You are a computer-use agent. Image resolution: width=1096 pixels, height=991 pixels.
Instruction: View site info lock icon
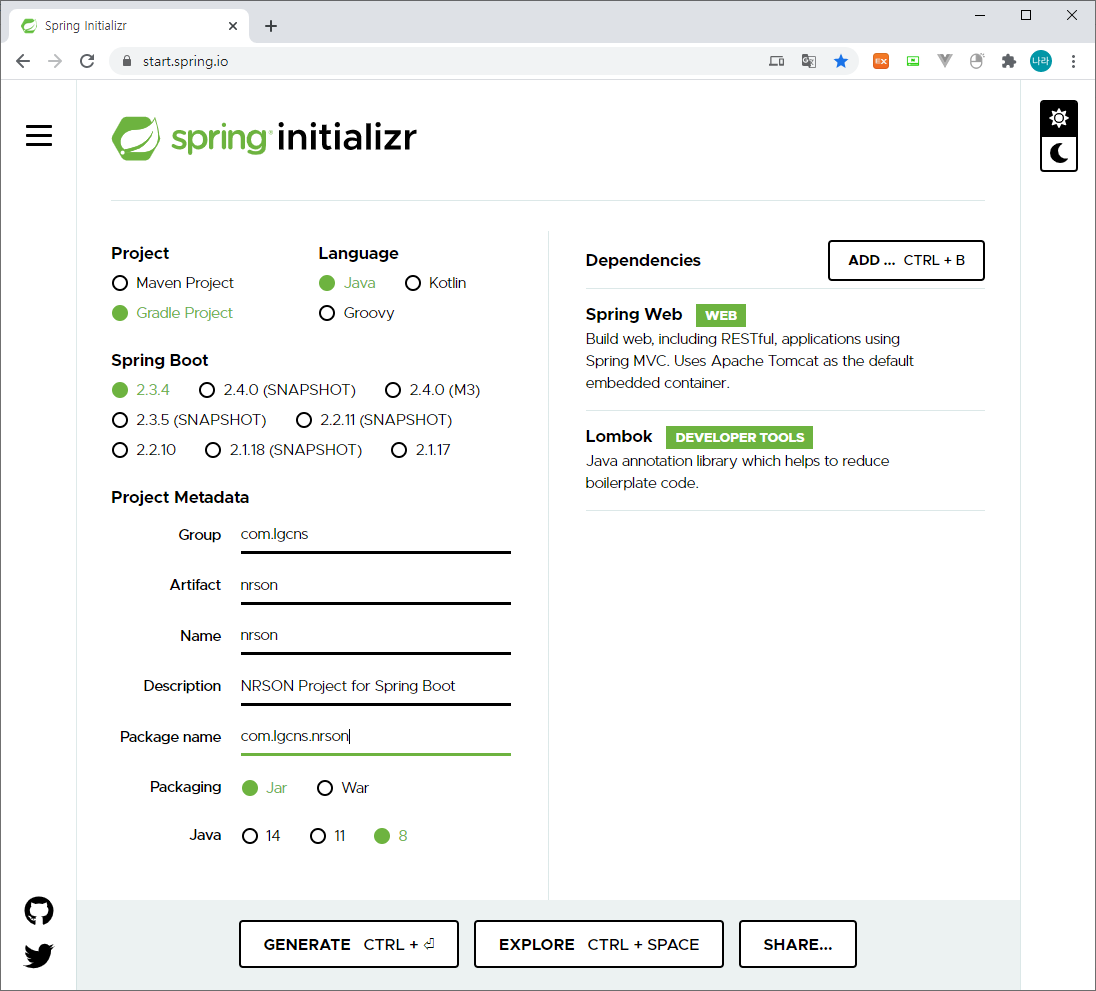[127, 62]
